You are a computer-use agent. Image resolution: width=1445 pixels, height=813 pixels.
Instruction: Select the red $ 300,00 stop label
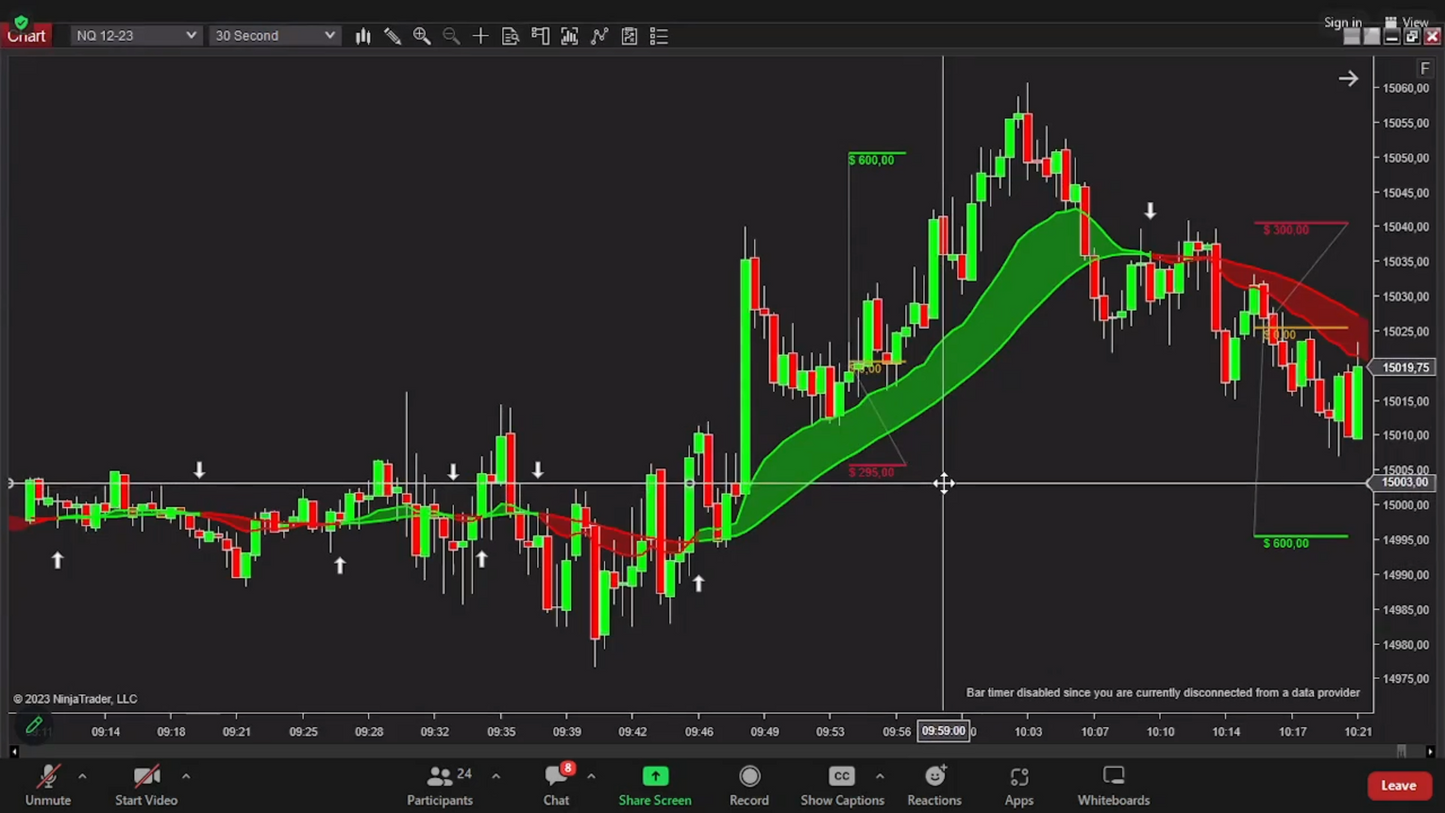click(1285, 230)
